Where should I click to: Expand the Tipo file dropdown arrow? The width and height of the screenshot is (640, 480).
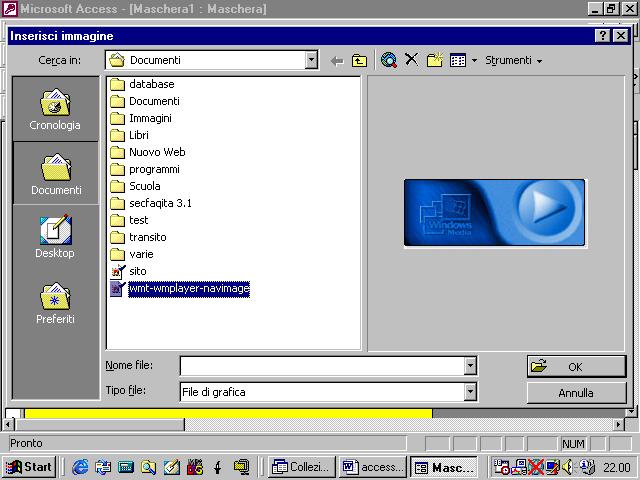coord(470,392)
